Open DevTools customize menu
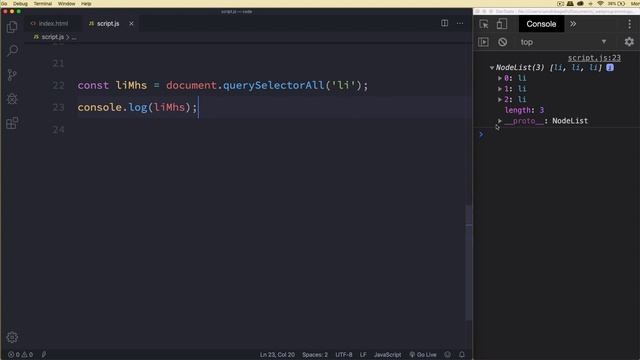This screenshot has height=360, width=640. click(629, 24)
